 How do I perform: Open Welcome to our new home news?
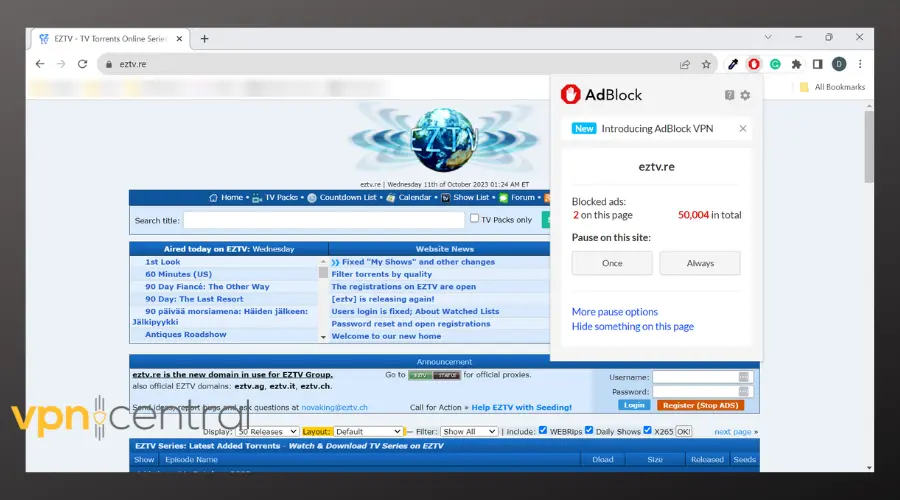pyautogui.click(x=386, y=336)
